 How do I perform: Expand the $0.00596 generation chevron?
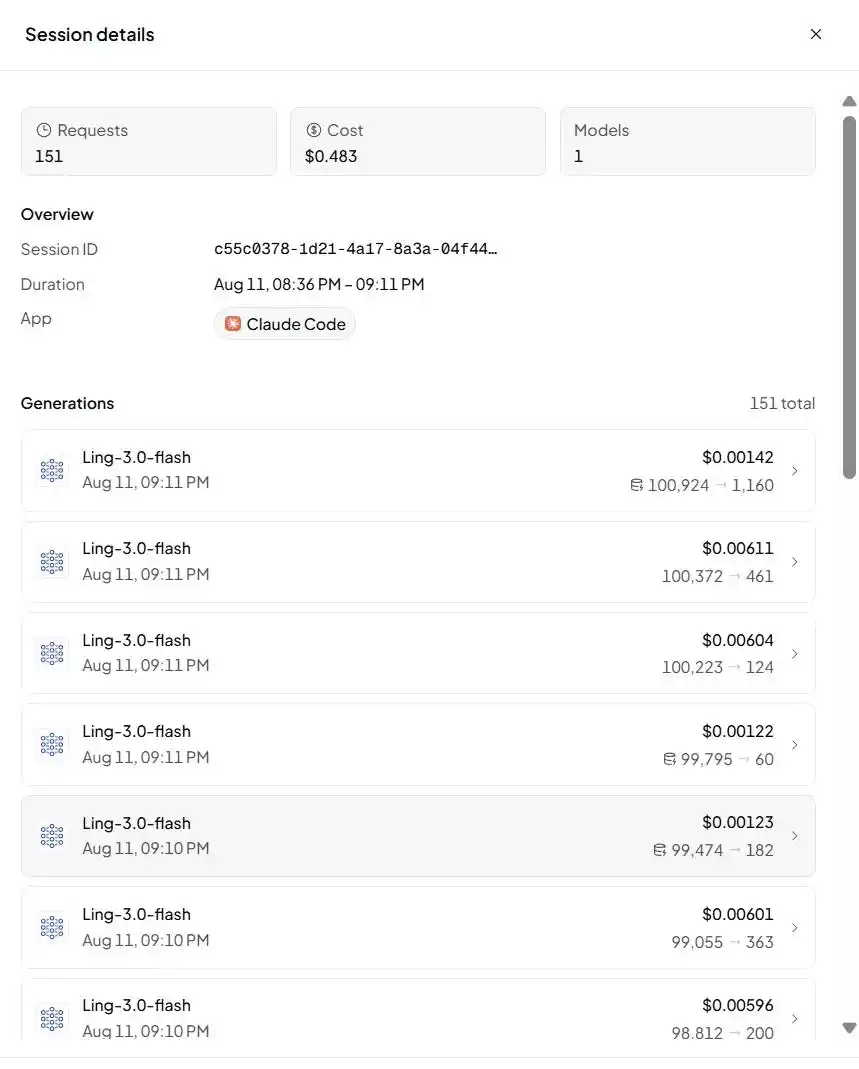(x=794, y=1019)
